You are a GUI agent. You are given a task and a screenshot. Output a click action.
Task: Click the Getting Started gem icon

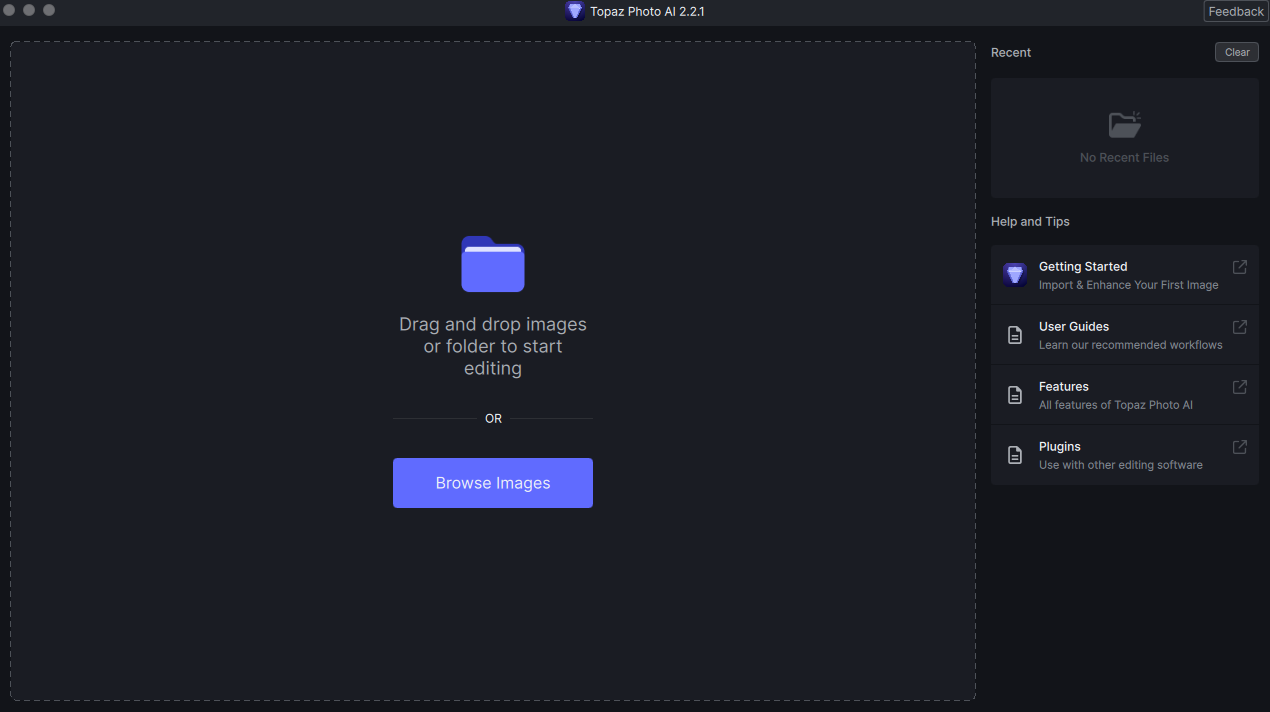(x=1015, y=275)
